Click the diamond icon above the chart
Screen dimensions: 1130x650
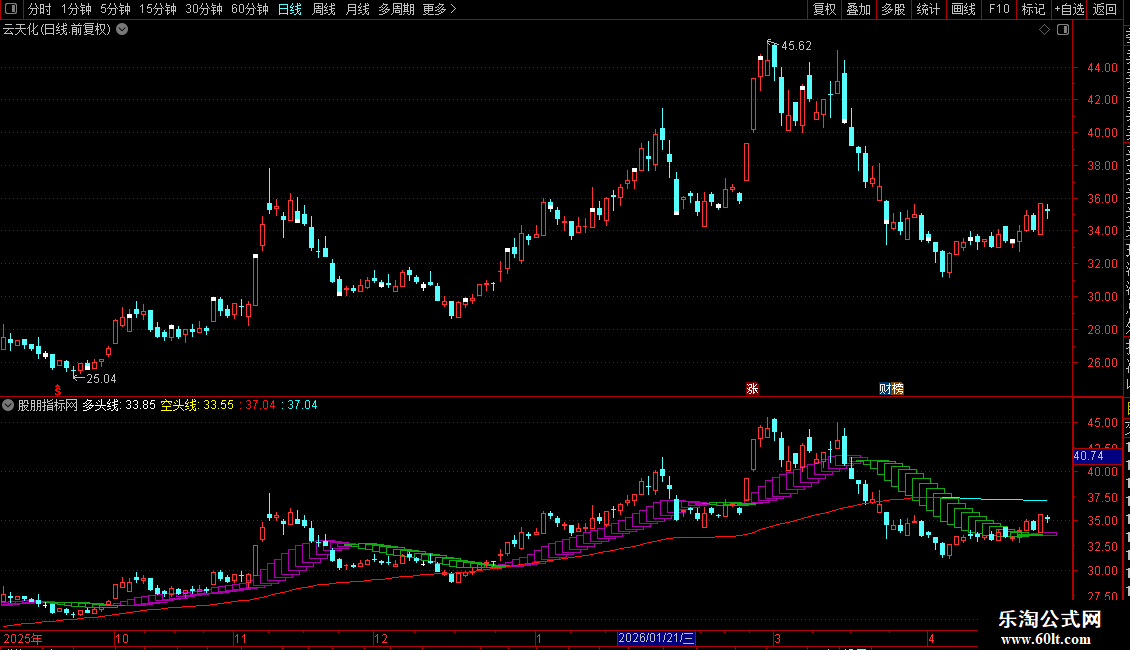tap(1044, 30)
